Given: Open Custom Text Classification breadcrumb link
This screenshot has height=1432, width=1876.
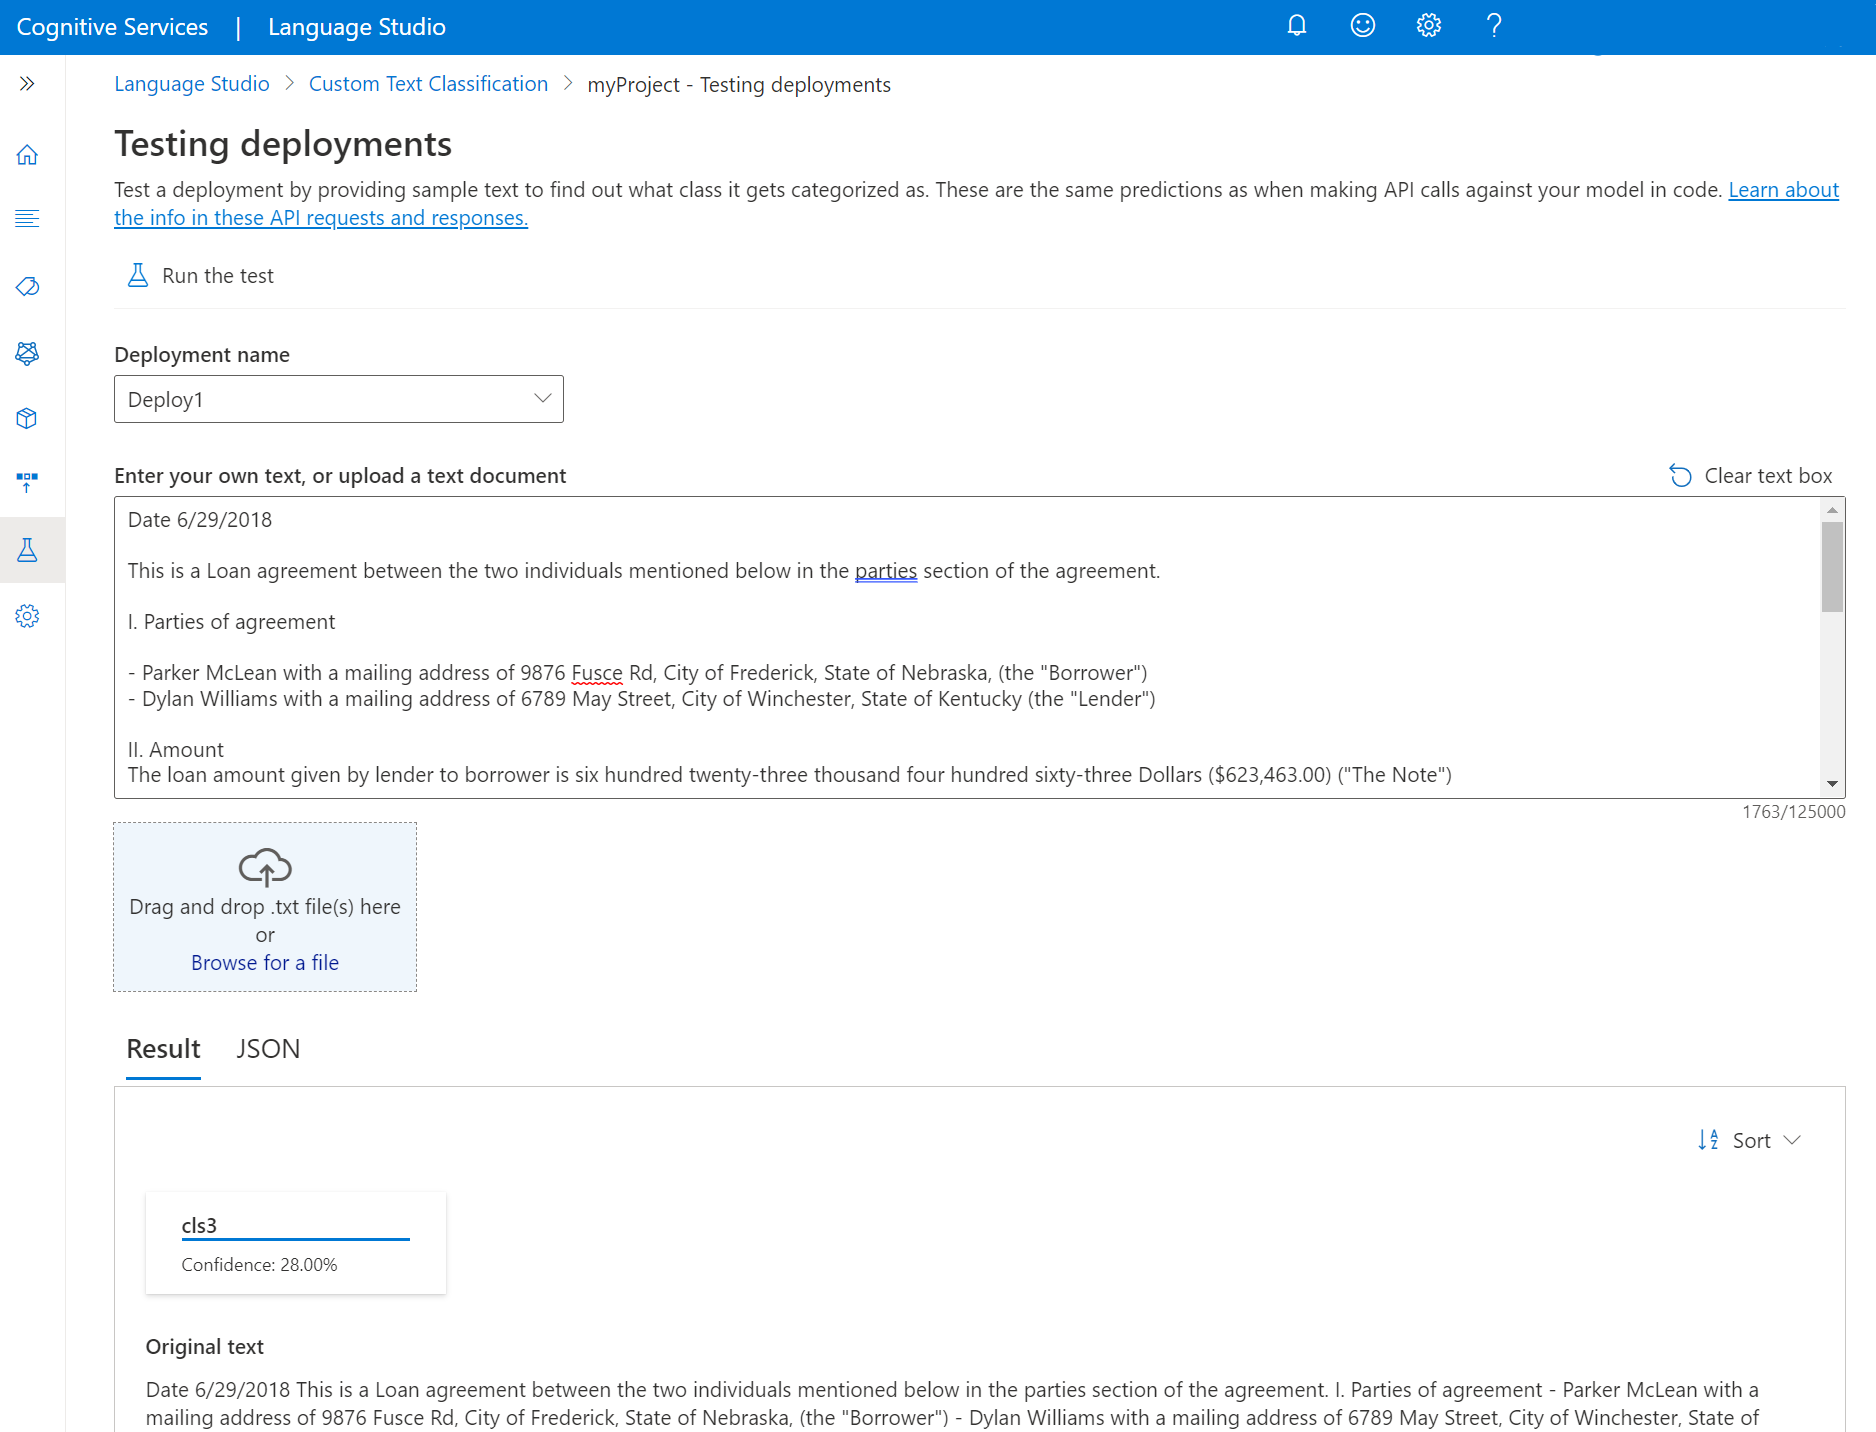Looking at the screenshot, I should [428, 84].
